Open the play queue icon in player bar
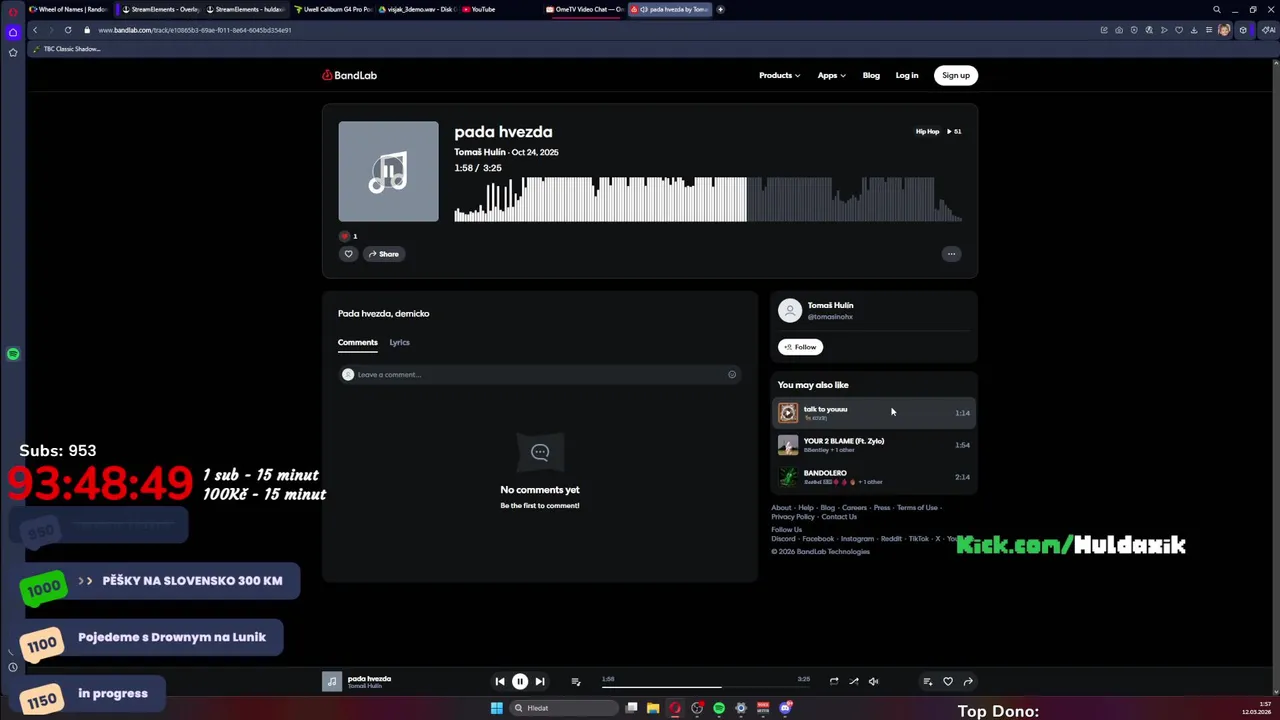Viewport: 1280px width, 720px height. click(576, 681)
